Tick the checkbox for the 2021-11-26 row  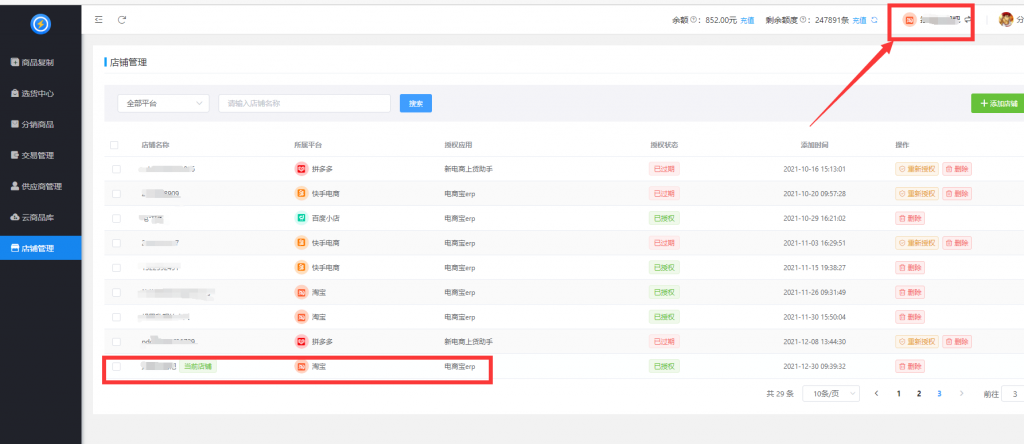coord(116,292)
